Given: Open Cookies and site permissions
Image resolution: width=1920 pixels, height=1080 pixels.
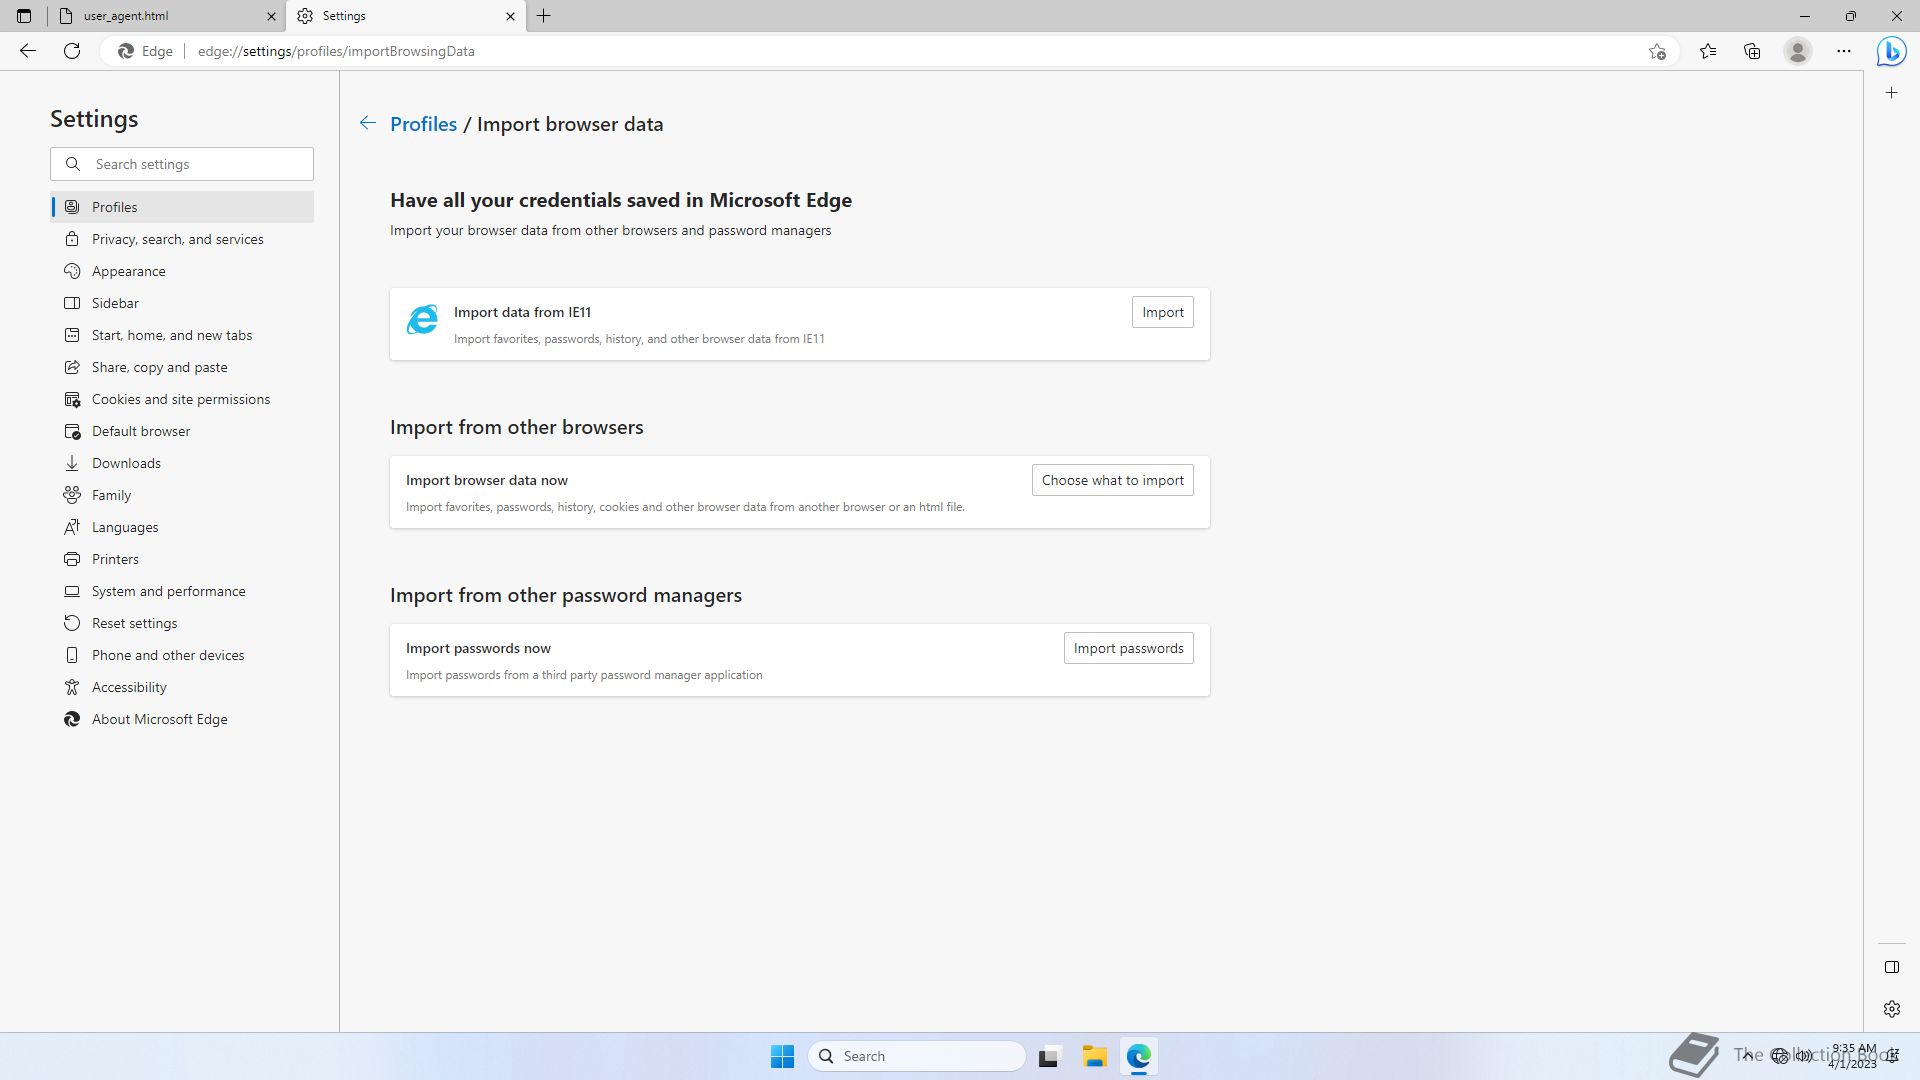Looking at the screenshot, I should click(x=182, y=399).
